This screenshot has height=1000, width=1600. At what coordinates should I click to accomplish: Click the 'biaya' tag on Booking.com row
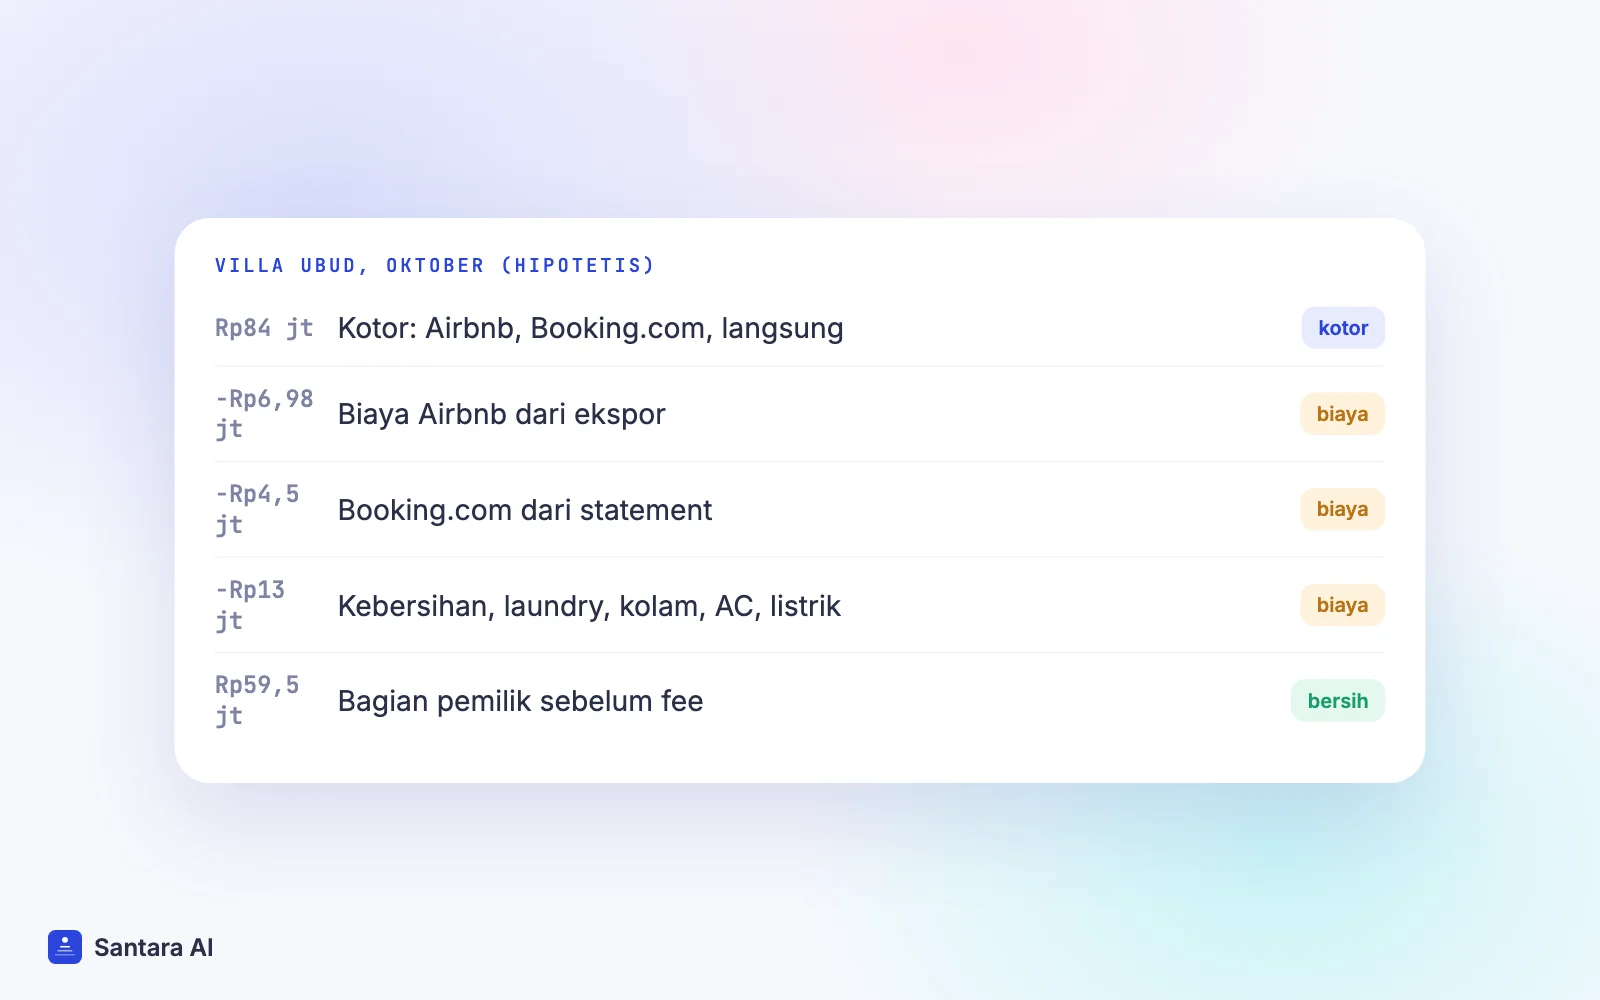1342,509
